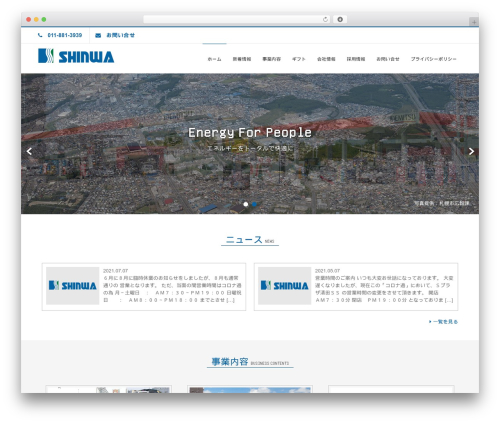Click the photo credit text on slide
The width and height of the screenshot is (500, 423).
point(442,203)
